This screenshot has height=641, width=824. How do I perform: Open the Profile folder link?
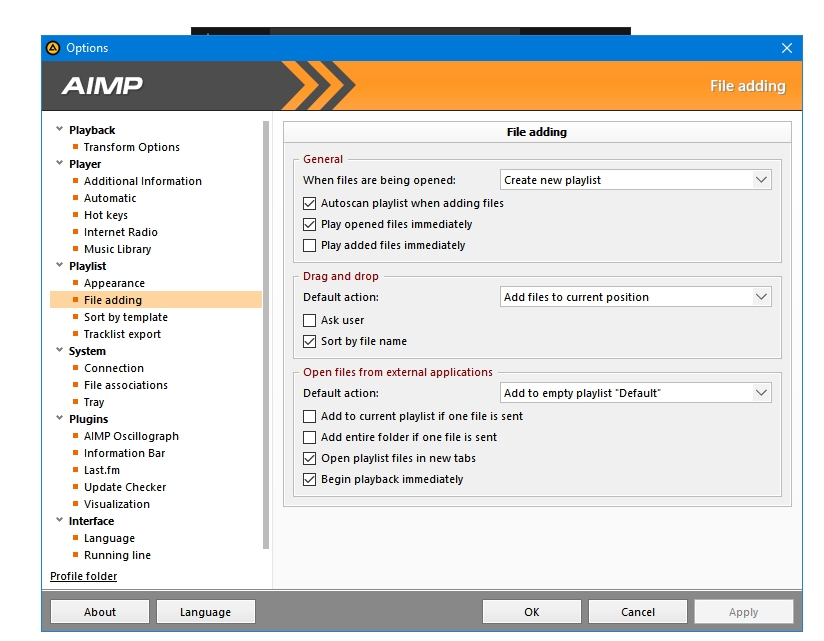click(x=84, y=576)
